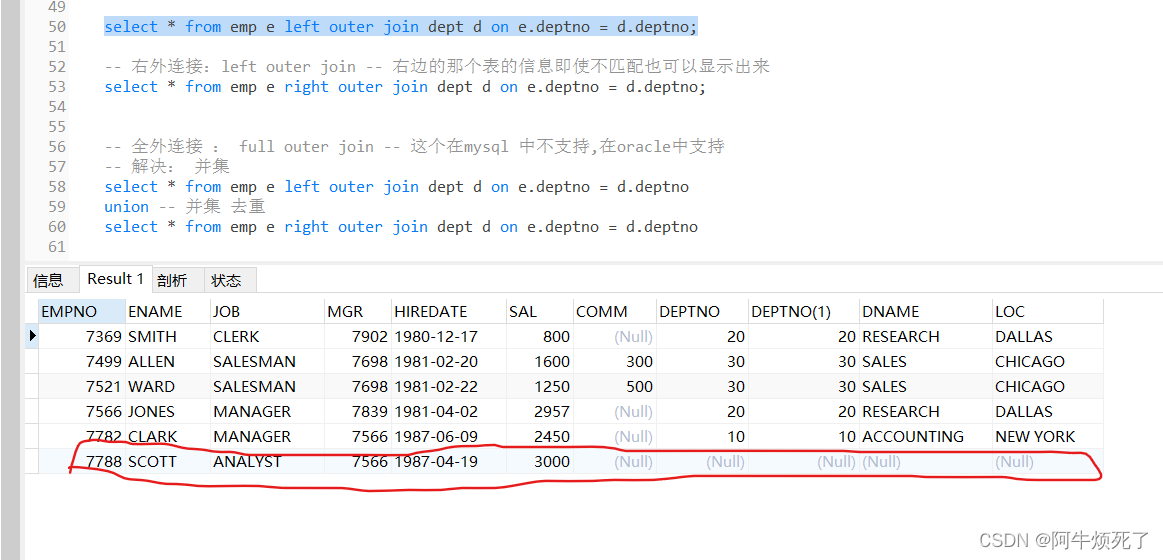Viewport: 1163px width, 560px height.
Task: Select RESEARCH cell in SMITH's row
Action: click(x=926, y=337)
